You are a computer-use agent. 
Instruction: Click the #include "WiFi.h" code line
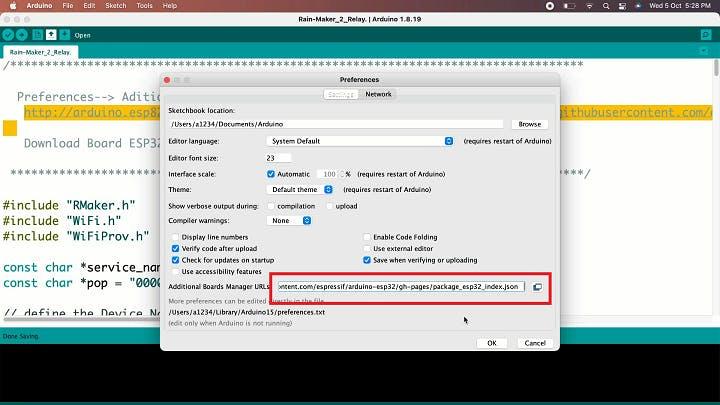[62, 221]
